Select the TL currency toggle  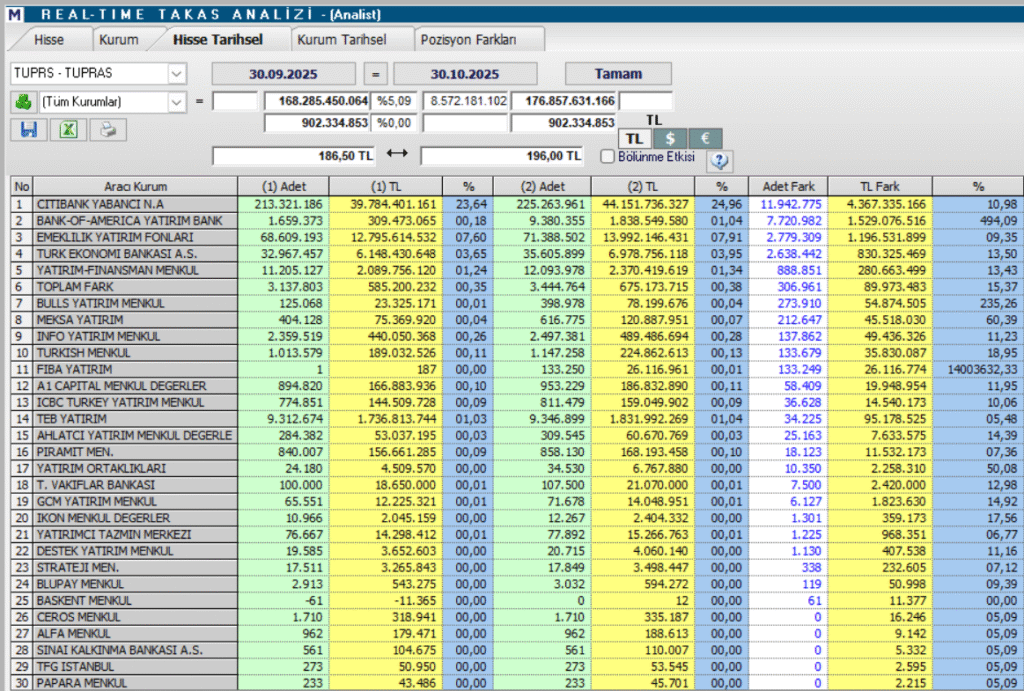coord(635,139)
